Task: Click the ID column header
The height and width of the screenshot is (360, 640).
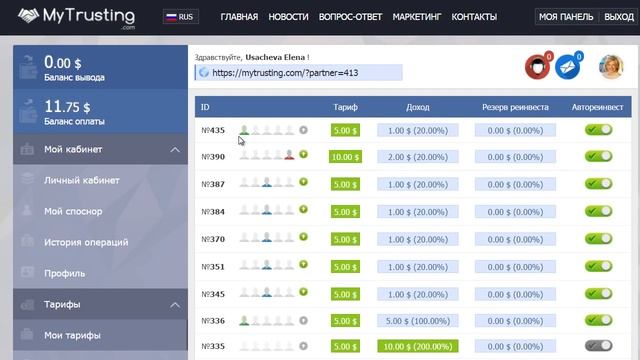Action: 205,107
